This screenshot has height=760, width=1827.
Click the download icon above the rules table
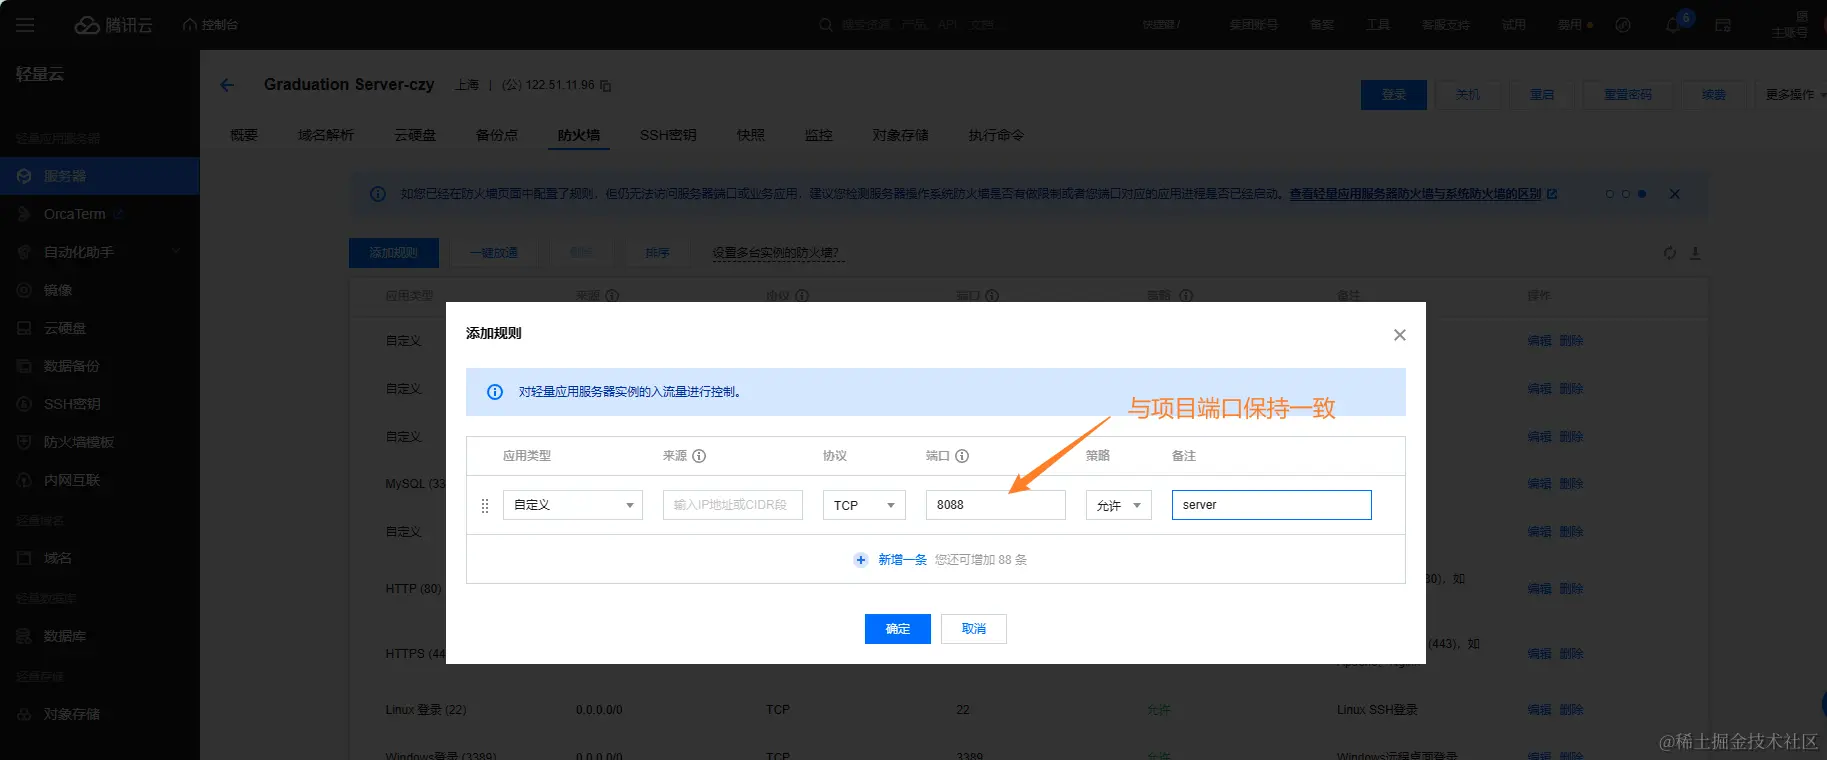1695,253
